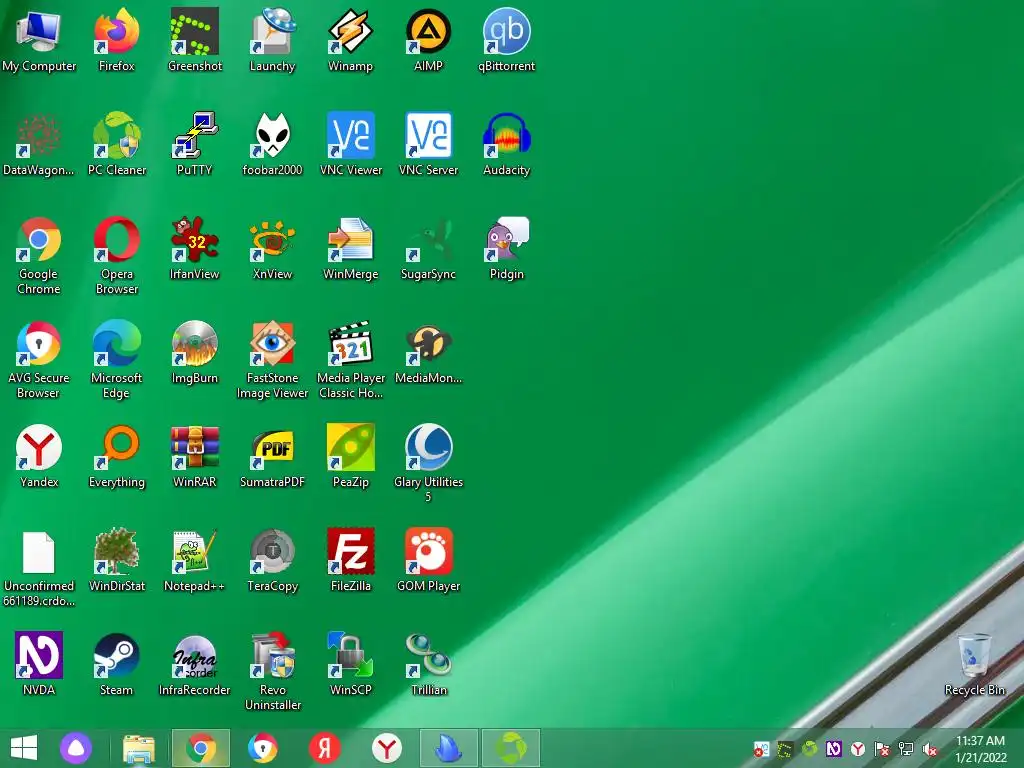Select the Recycle Bin on the desktop
The image size is (1024, 768).
[974, 664]
